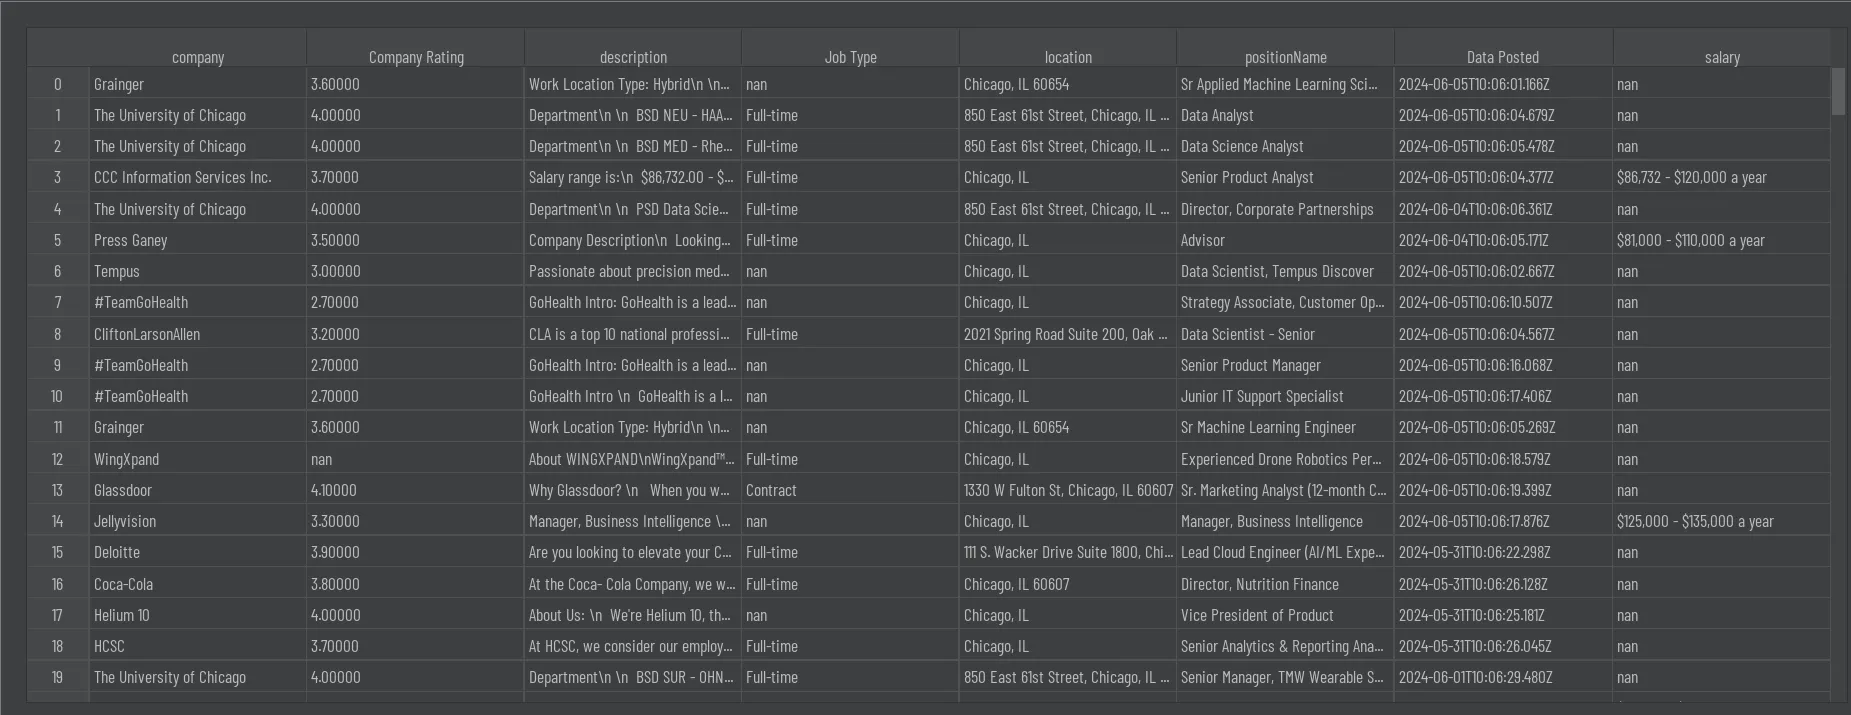Click the 4.10000 rating cell
The width and height of the screenshot is (1851, 715).
(416, 490)
